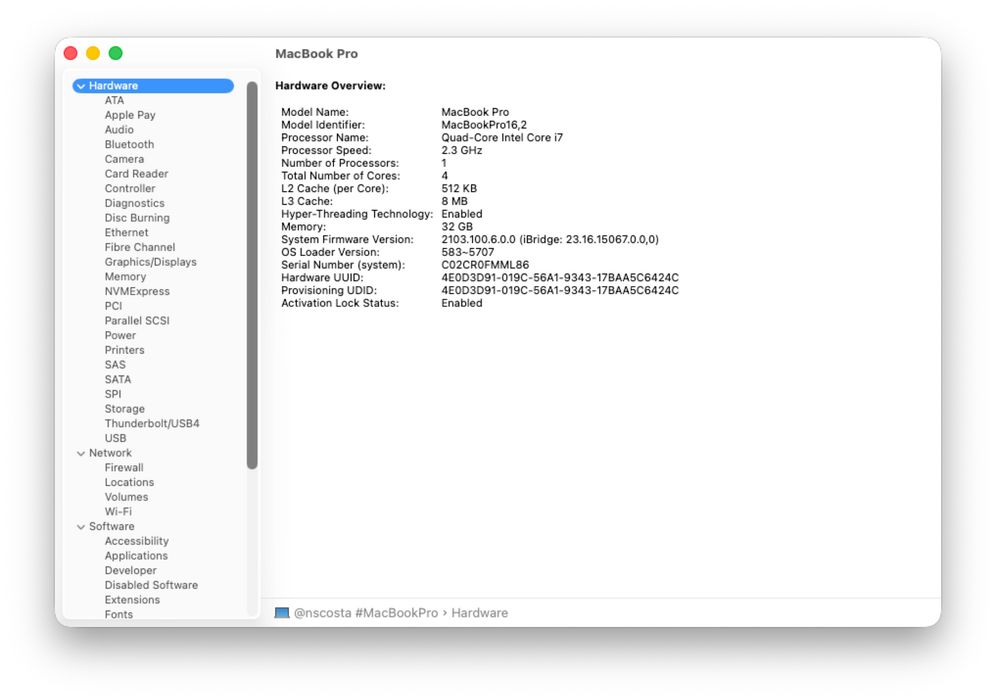Image resolution: width=996 pixels, height=700 pixels.
Task: Select the highlighted Hardware header row
Action: coord(153,86)
